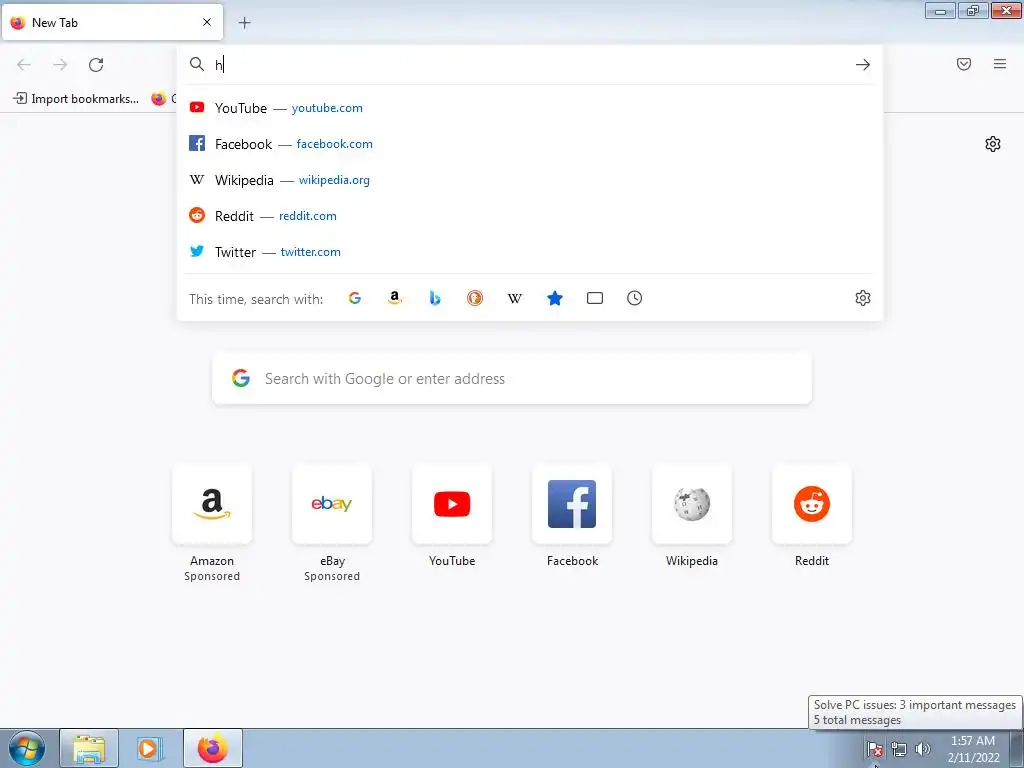Search in open Tabs icon
Screen dimensions: 1024x768
595,298
